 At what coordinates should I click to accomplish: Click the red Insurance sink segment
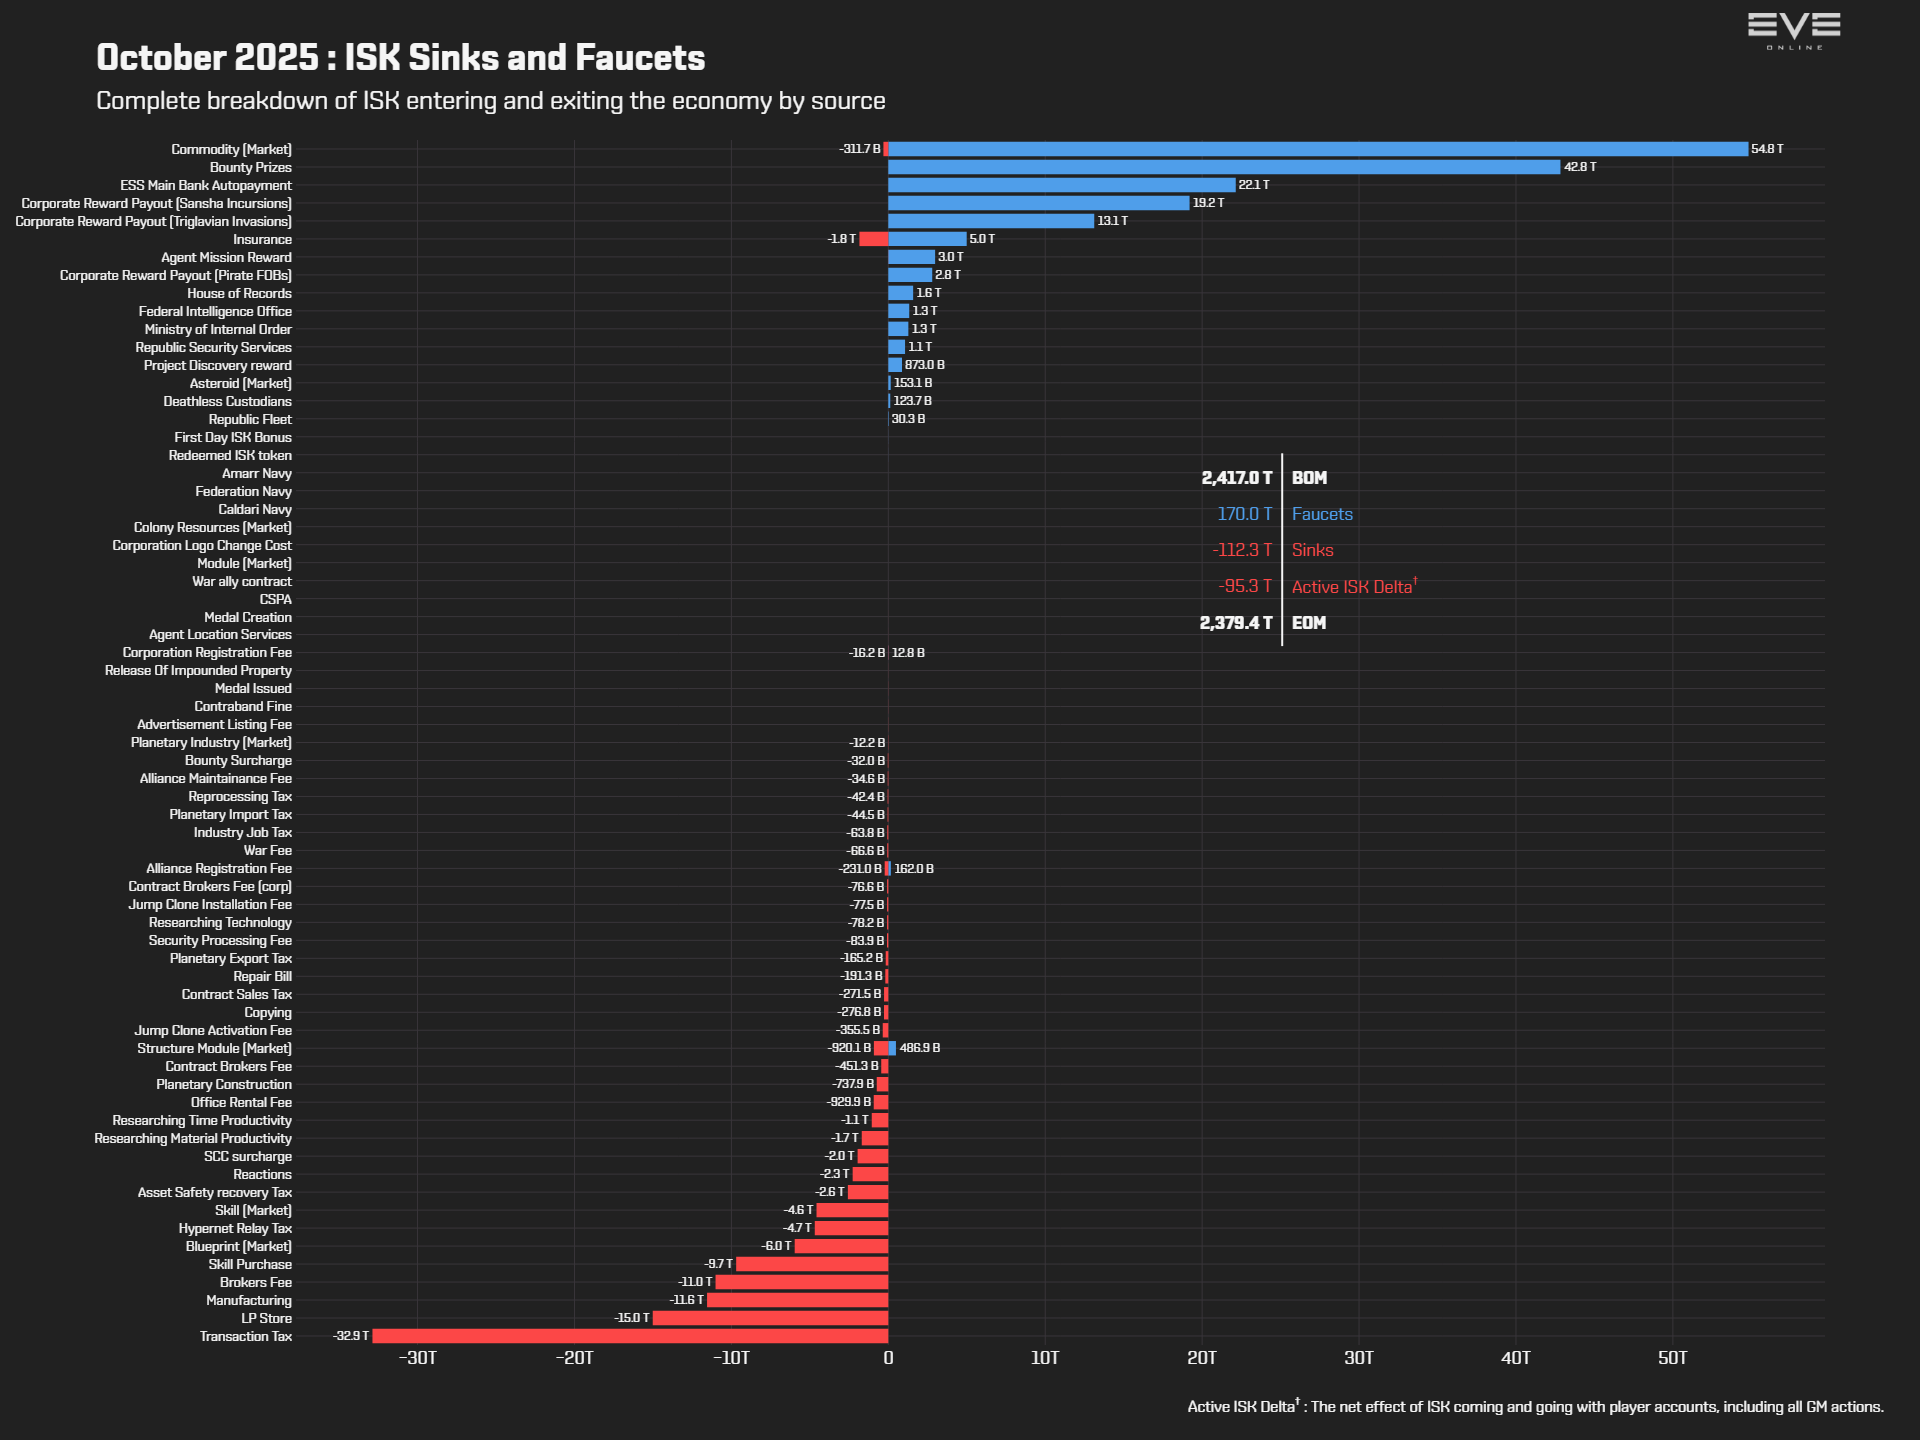tap(874, 239)
